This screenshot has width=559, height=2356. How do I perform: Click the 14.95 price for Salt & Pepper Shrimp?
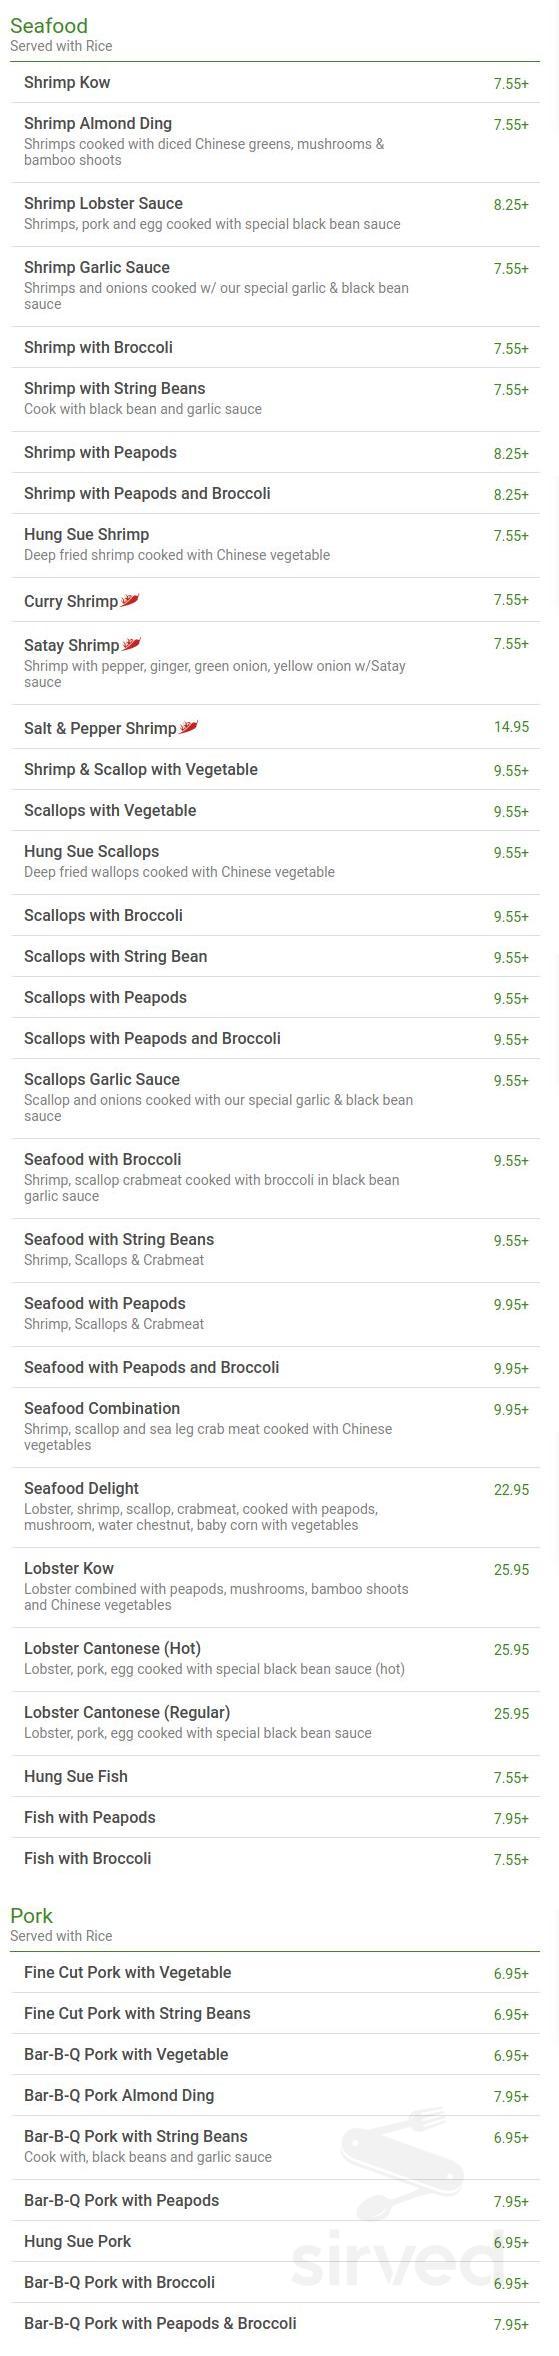click(x=511, y=727)
